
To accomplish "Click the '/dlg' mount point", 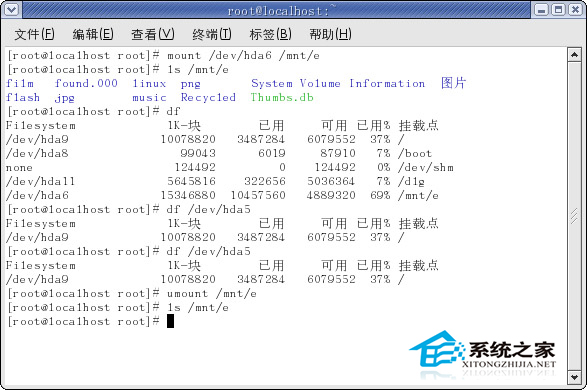I will (x=411, y=182).
